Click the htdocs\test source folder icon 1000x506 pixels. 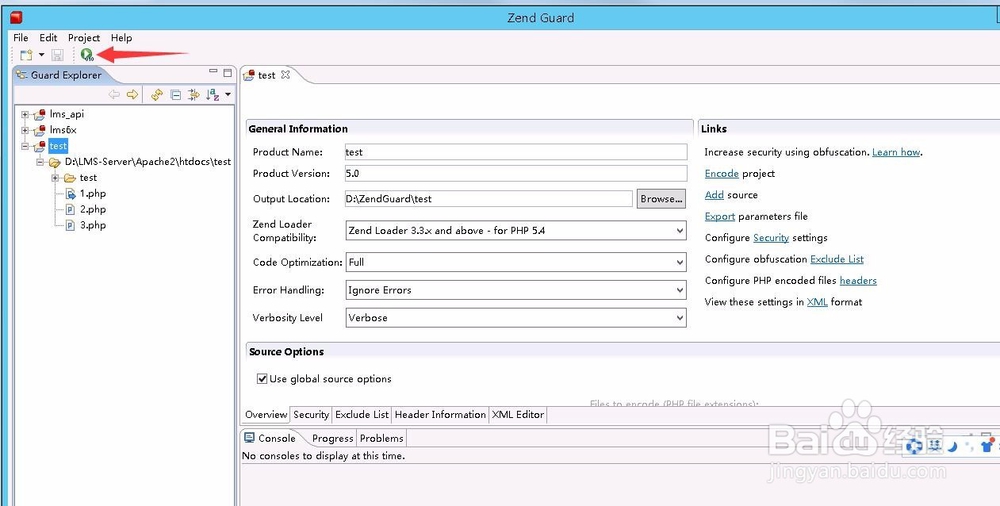tap(55, 162)
